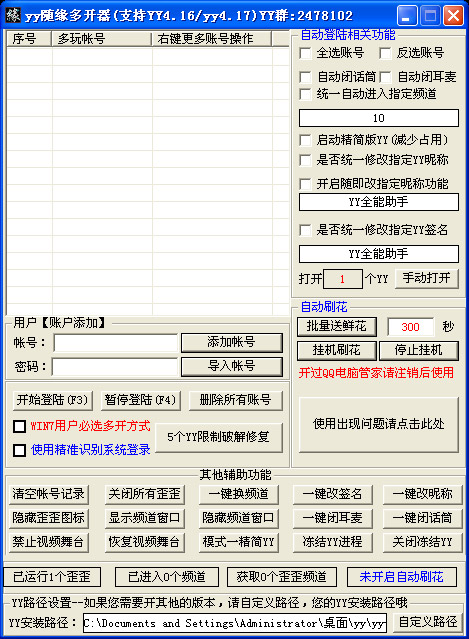Viewport: 469px width, 639px height.
Task: Tick the 全选账号 checkbox
Action: click(x=305, y=53)
